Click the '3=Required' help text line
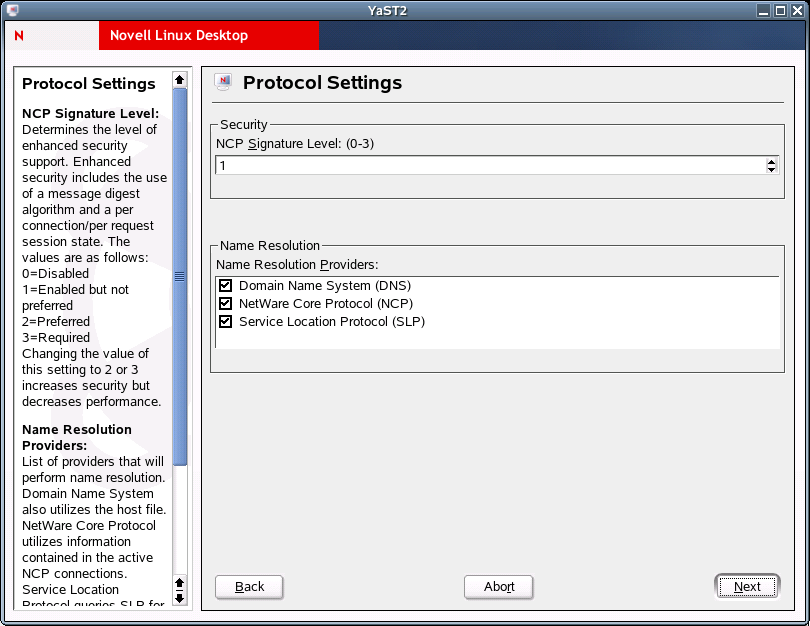Image resolution: width=810 pixels, height=626 pixels. click(56, 338)
